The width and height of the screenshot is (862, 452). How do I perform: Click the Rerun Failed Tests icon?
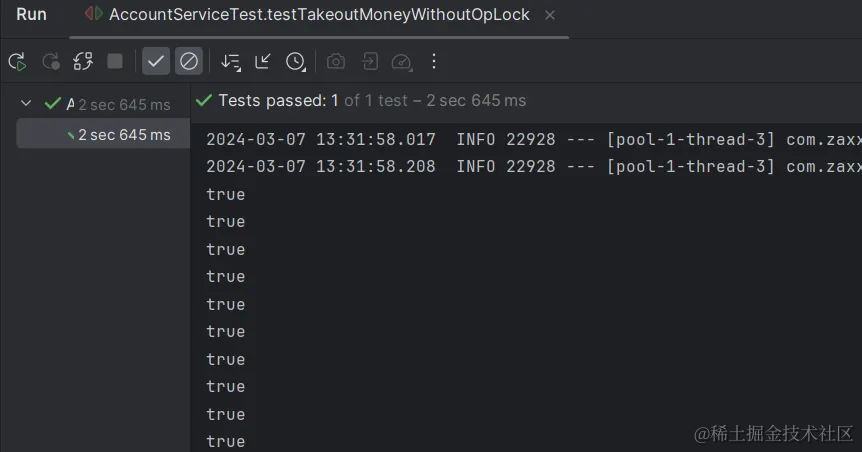click(51, 62)
